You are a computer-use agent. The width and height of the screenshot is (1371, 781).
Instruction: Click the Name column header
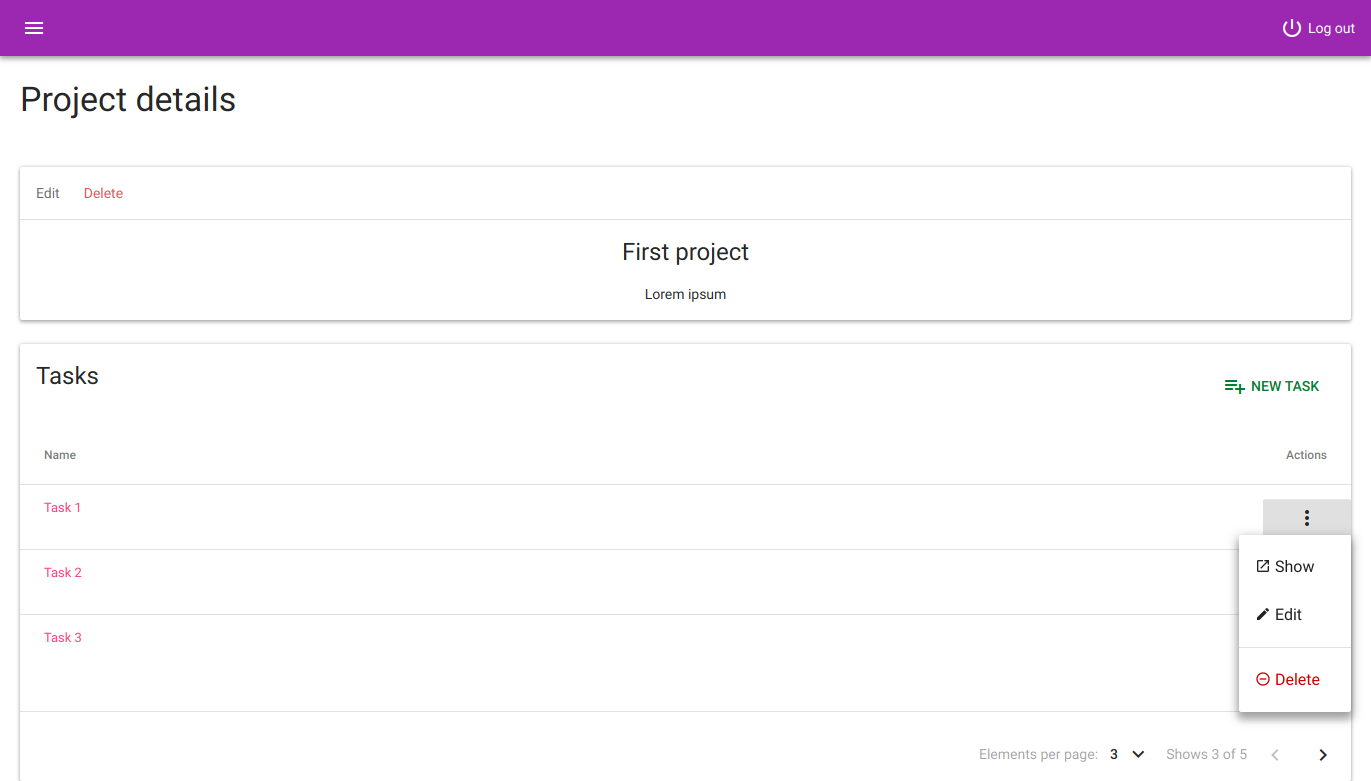tap(60, 455)
